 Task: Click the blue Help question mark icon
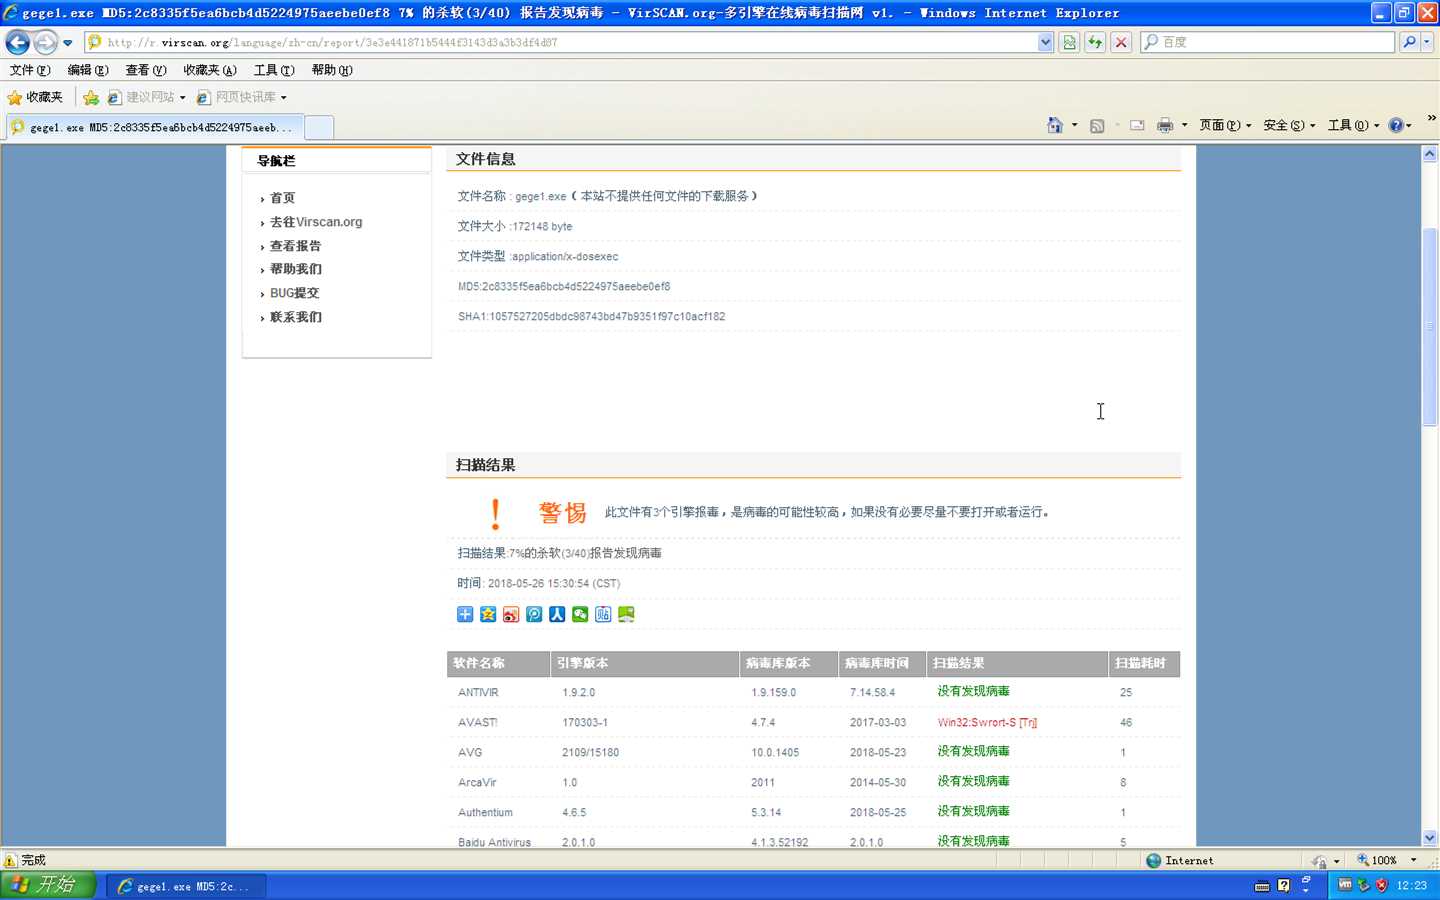(1396, 125)
